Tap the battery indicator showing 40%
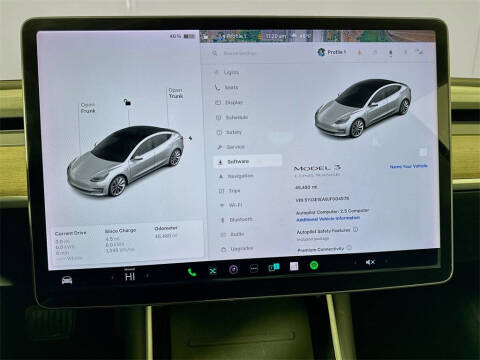Viewport: 480px width, 360px height. coord(183,36)
